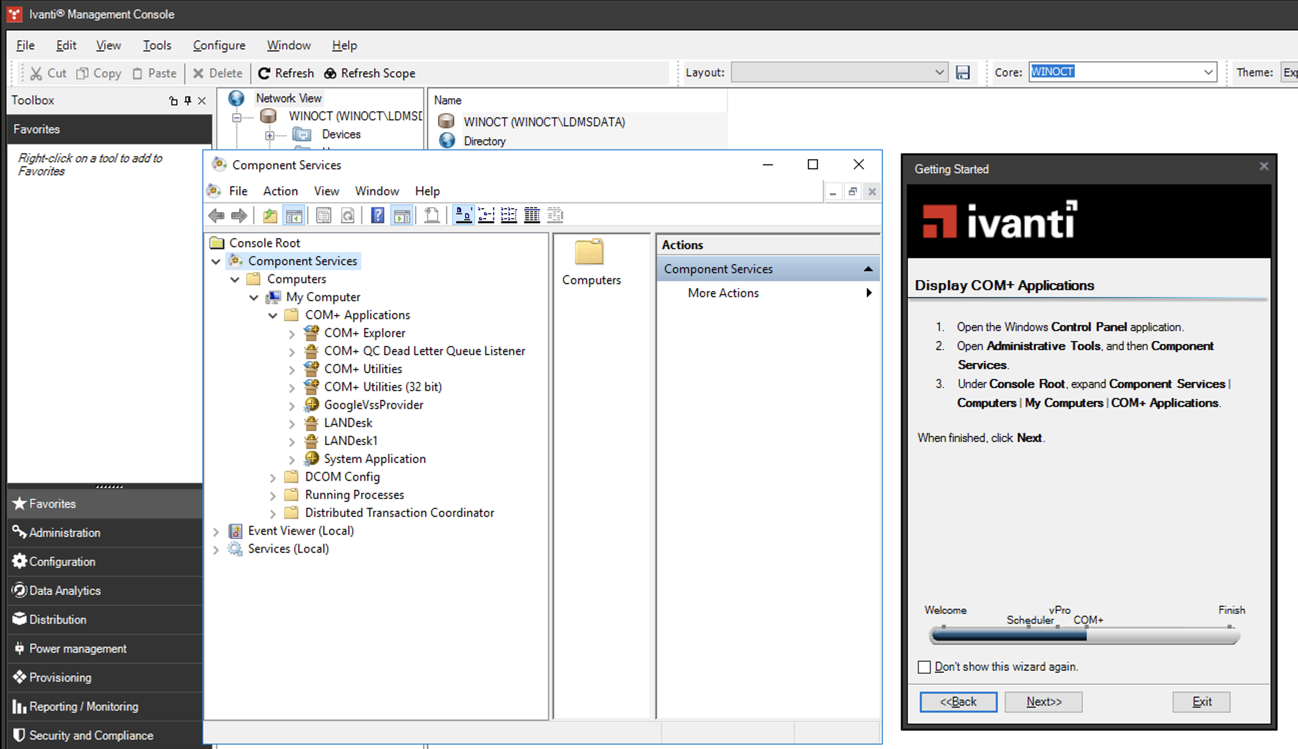The height and width of the screenshot is (749, 1298).
Task: Expand the DCOM Config node
Action: tap(273, 478)
